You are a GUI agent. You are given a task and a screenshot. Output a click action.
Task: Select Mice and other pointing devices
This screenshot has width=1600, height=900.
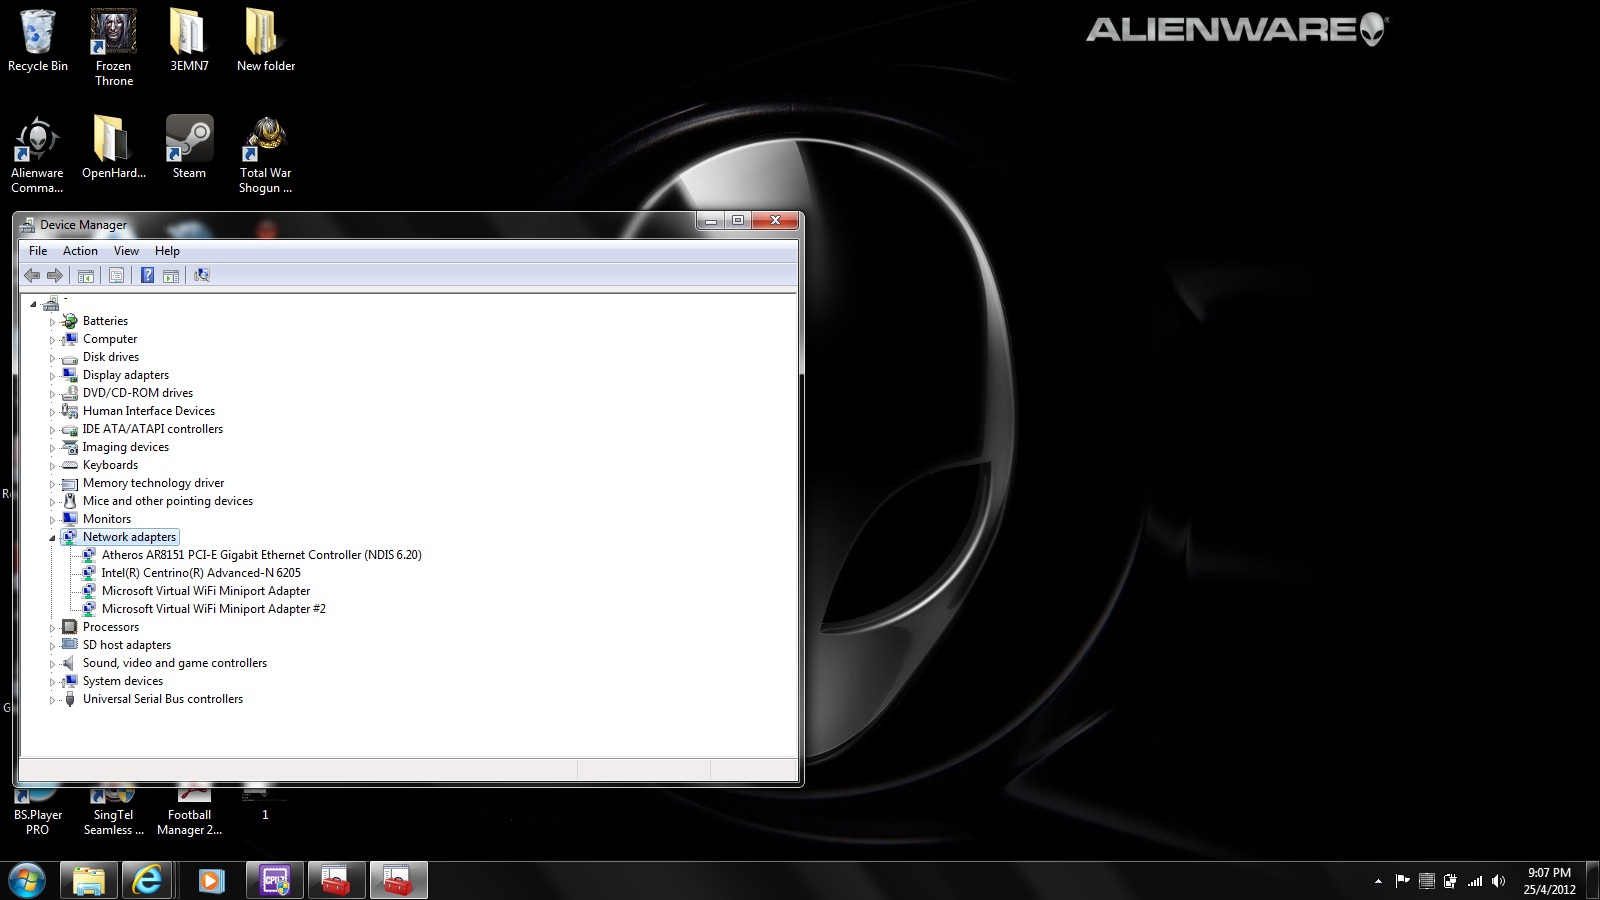point(168,501)
